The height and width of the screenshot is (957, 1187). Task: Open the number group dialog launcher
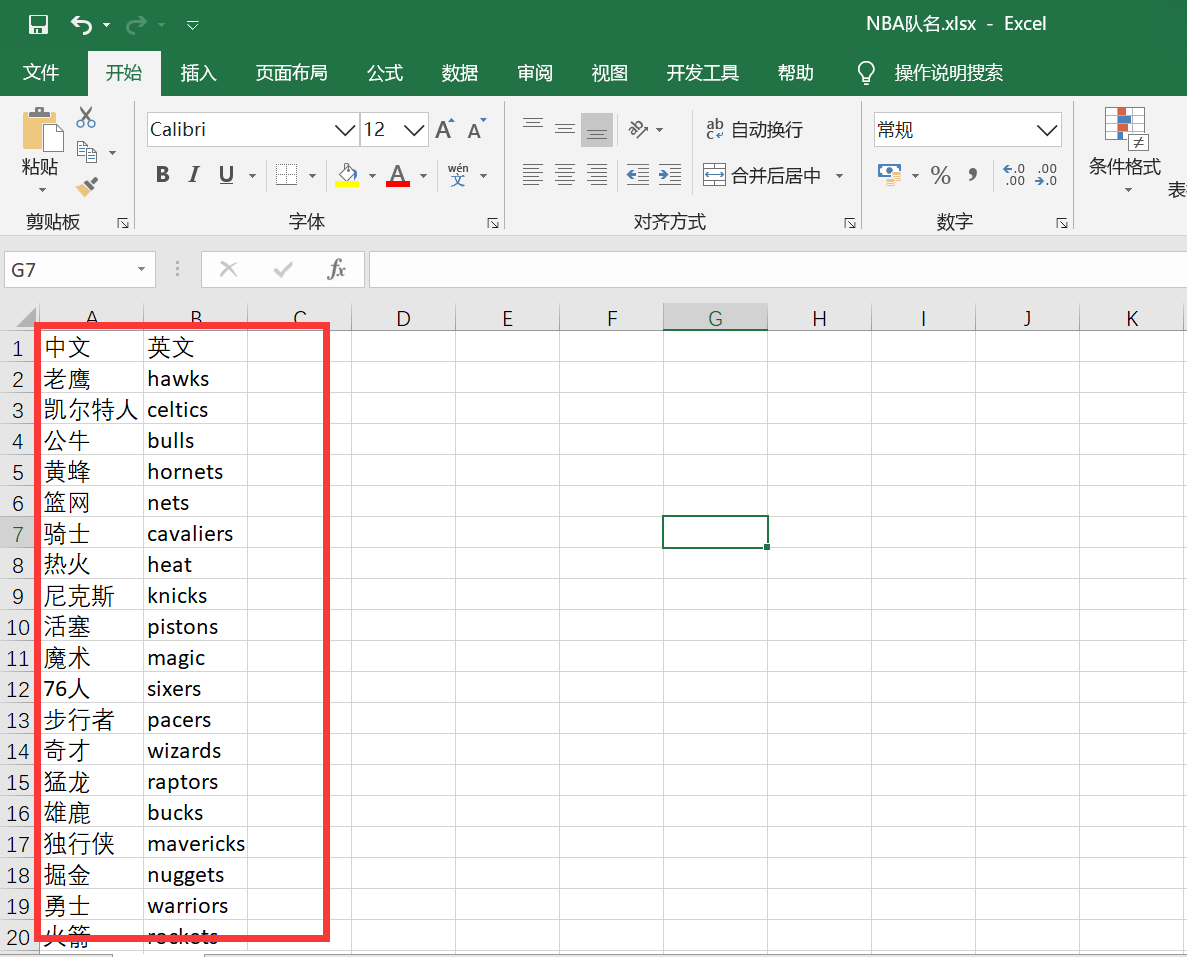pos(1062,223)
